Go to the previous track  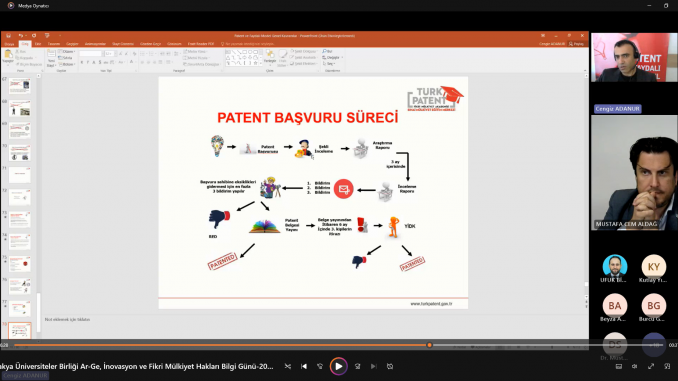pyautogui.click(x=304, y=366)
